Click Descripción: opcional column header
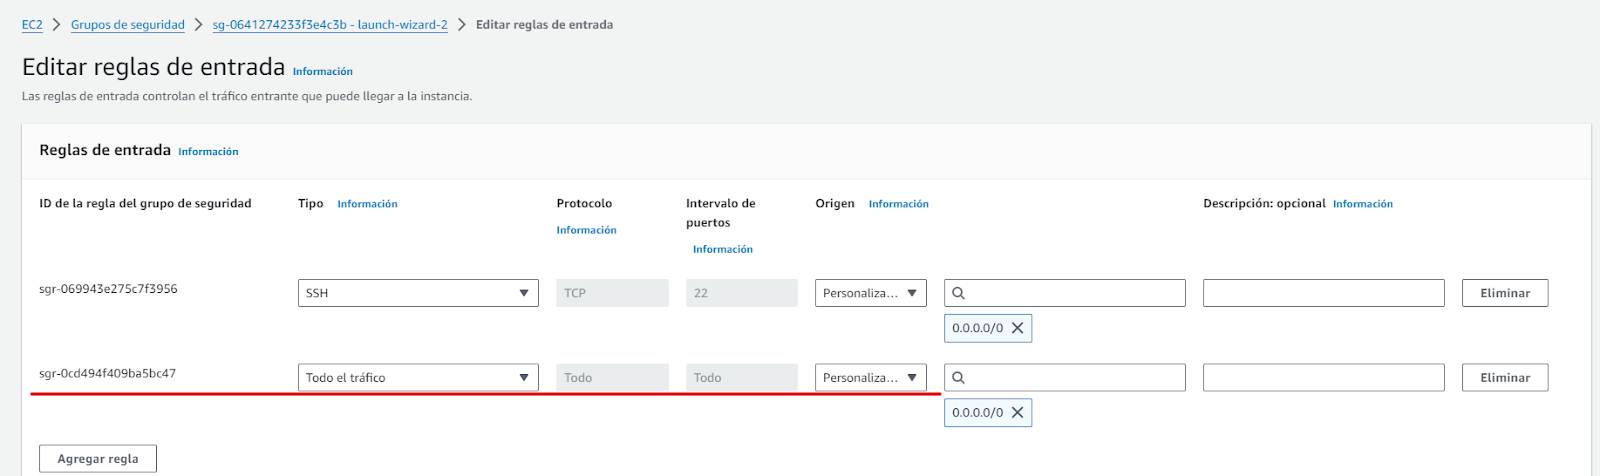Viewport: 1600px width, 476px height. point(1264,204)
